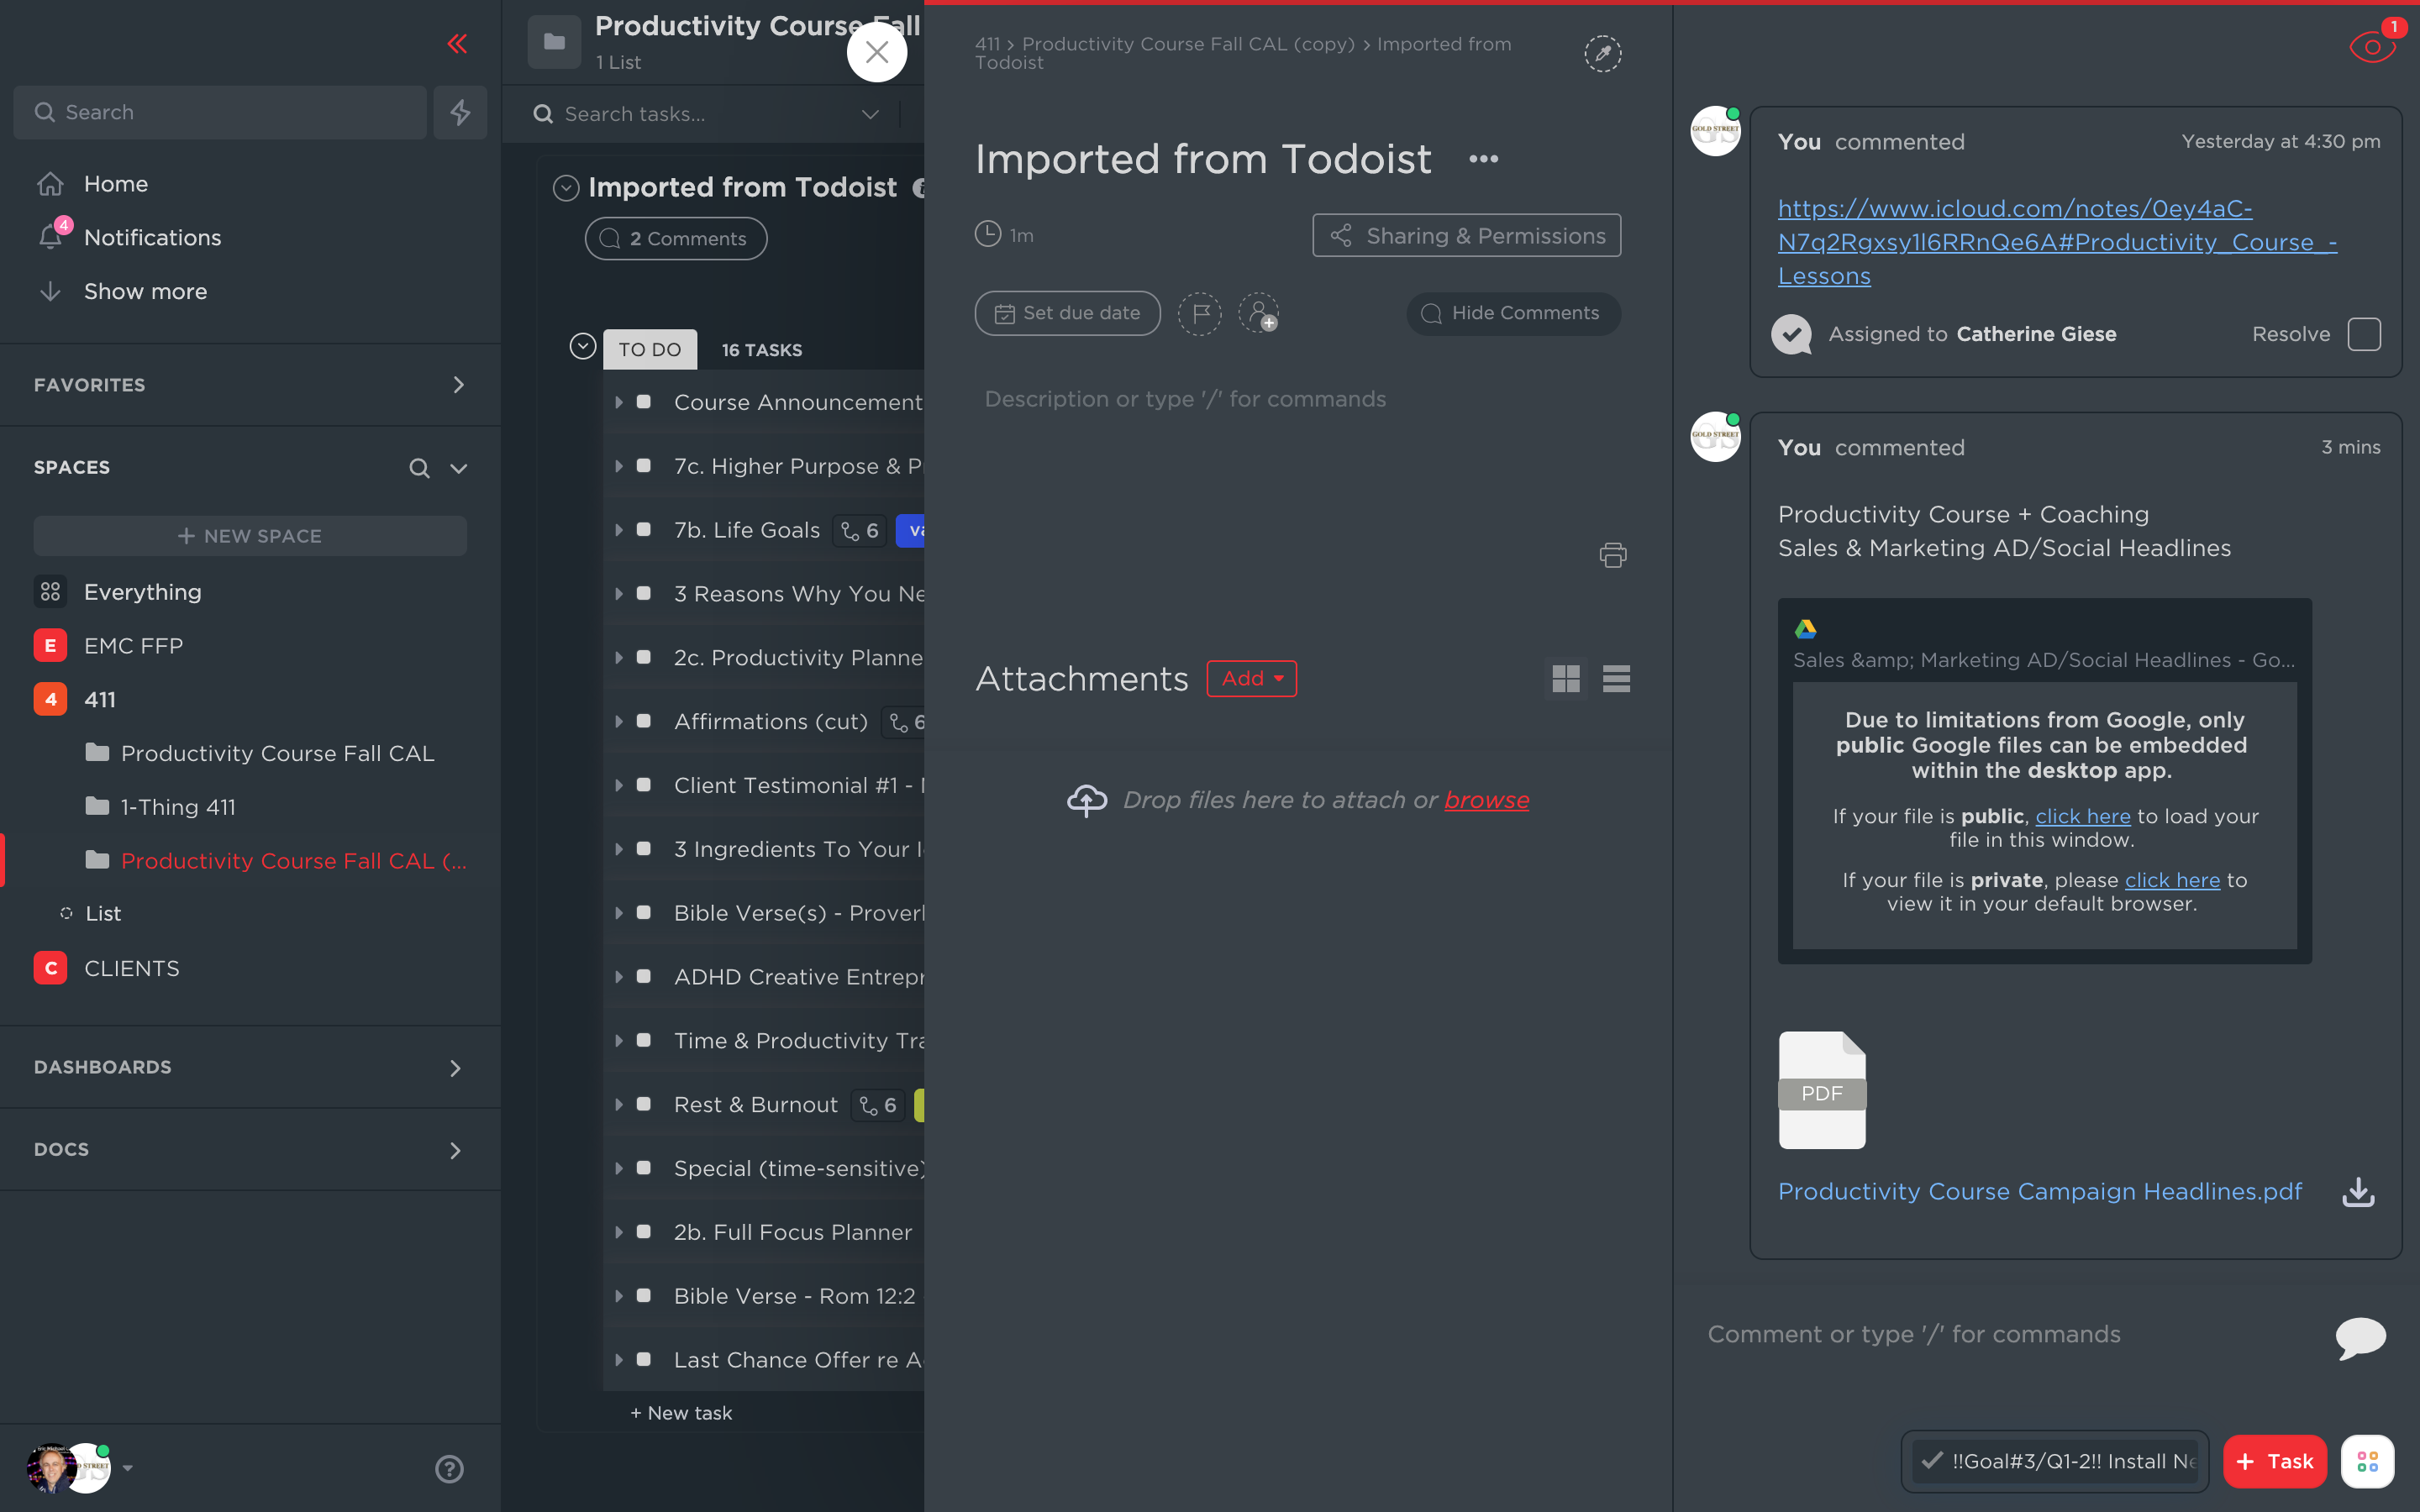Image resolution: width=2420 pixels, height=1512 pixels.
Task: Expand the Dashboards section
Action: pos(455,1068)
